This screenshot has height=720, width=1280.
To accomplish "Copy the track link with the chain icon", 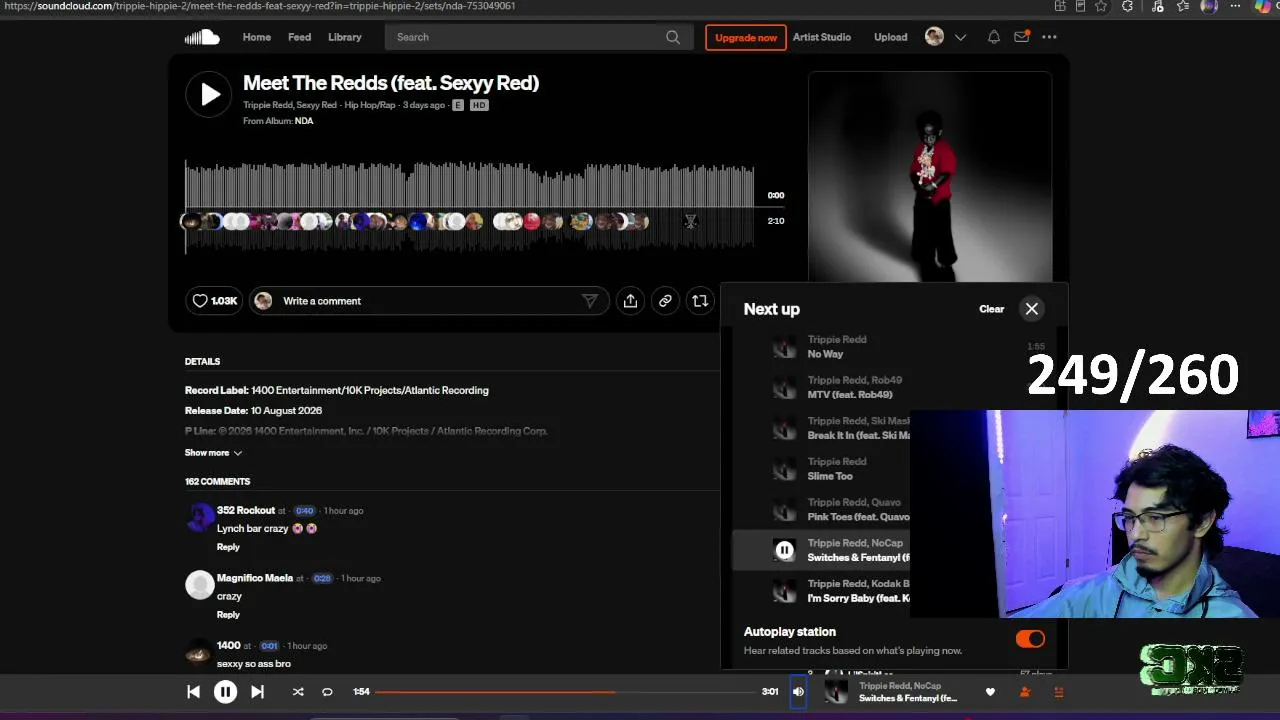I will pos(665,301).
